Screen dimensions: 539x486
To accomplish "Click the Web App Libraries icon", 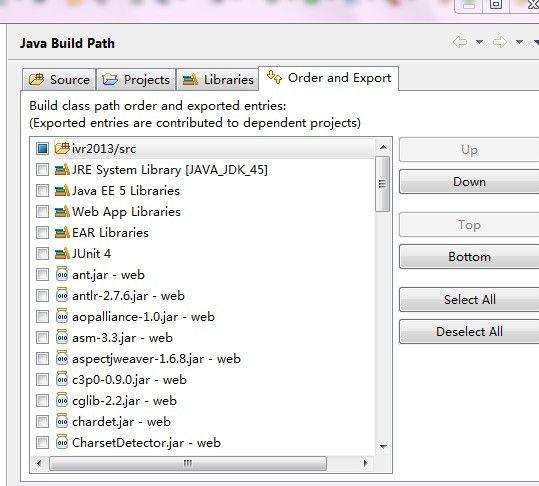I will click(62, 212).
